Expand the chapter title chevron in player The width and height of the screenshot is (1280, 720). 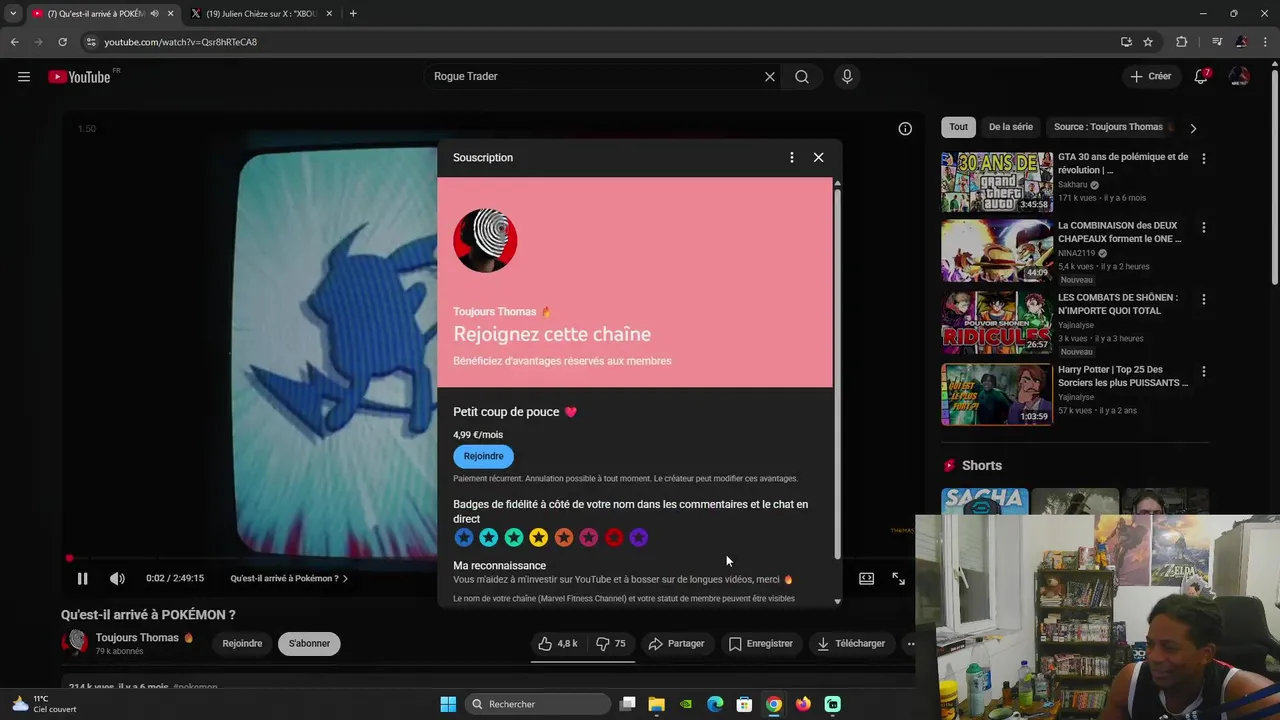click(346, 579)
